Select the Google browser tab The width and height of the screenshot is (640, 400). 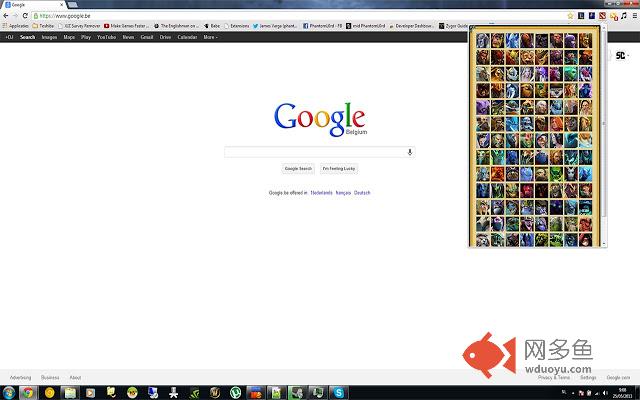click(34, 5)
